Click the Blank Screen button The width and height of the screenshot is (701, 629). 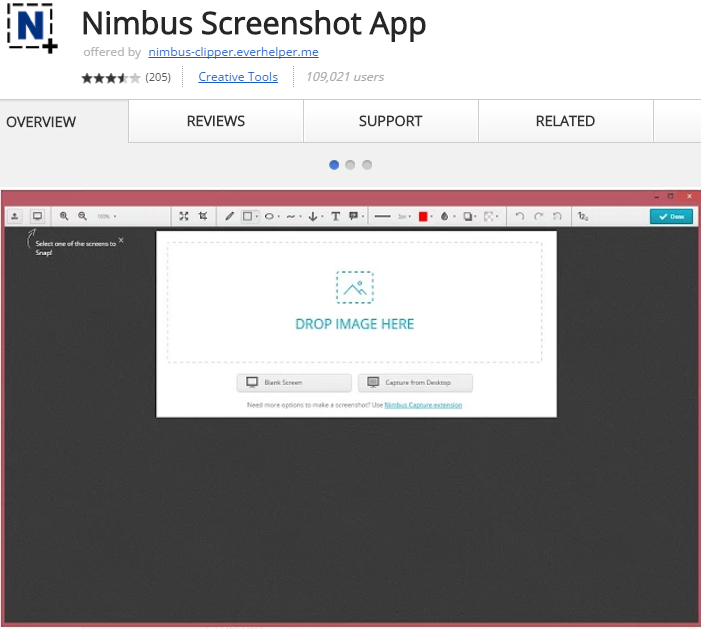click(294, 382)
